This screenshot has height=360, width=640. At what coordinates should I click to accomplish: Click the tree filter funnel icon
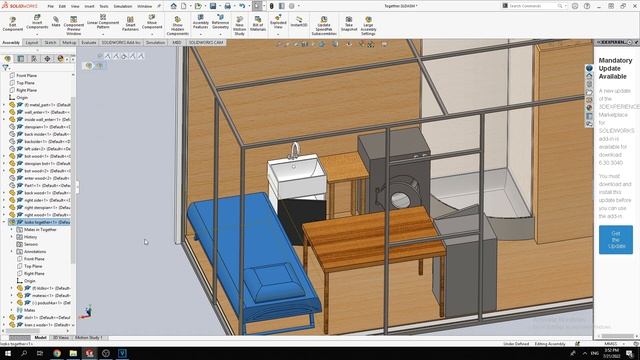5,67
